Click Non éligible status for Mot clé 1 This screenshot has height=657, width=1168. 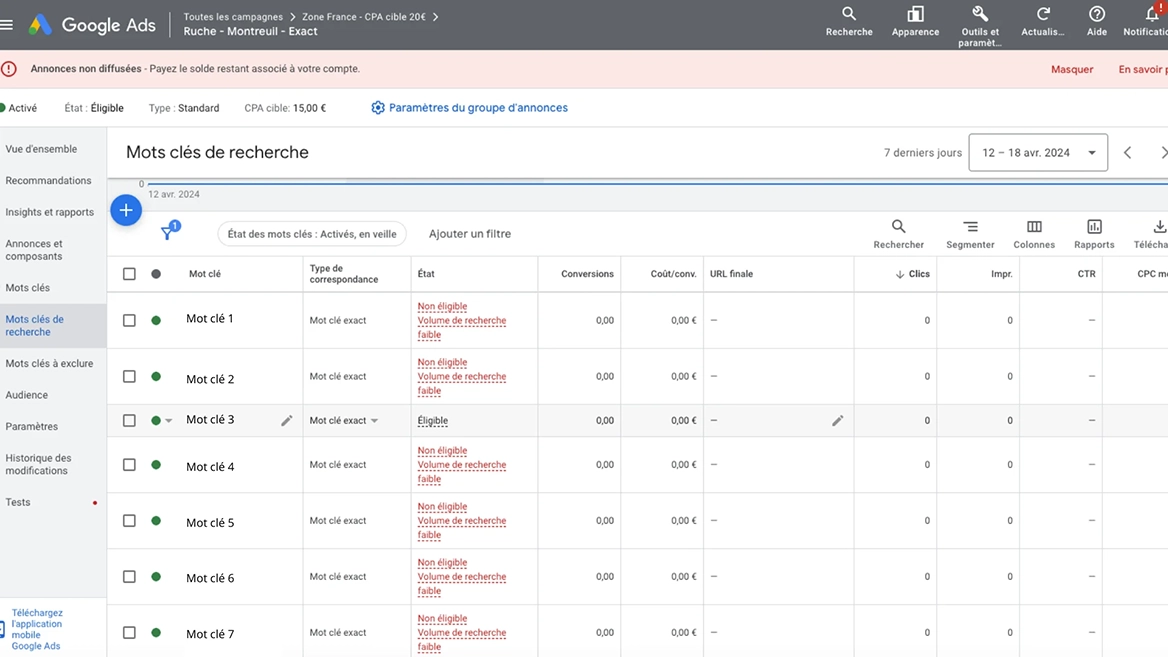442,306
